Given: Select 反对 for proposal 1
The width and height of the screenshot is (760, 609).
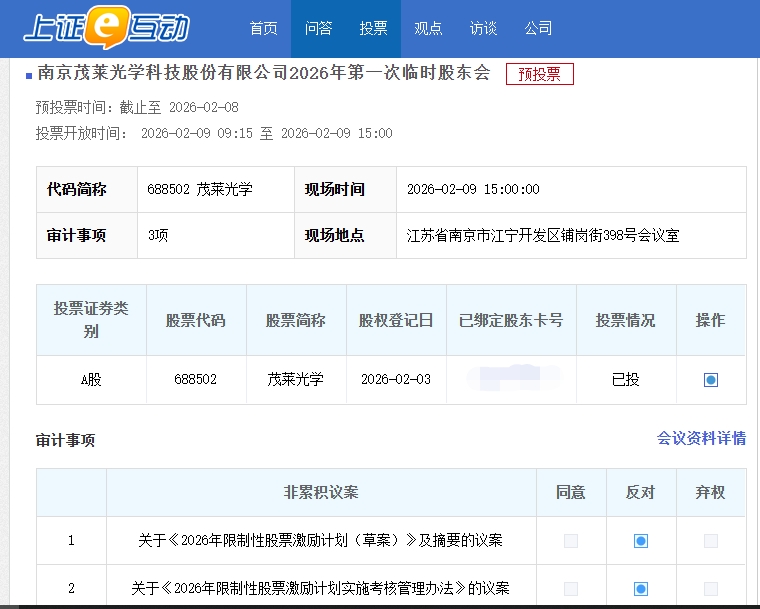Looking at the screenshot, I should point(641,541).
